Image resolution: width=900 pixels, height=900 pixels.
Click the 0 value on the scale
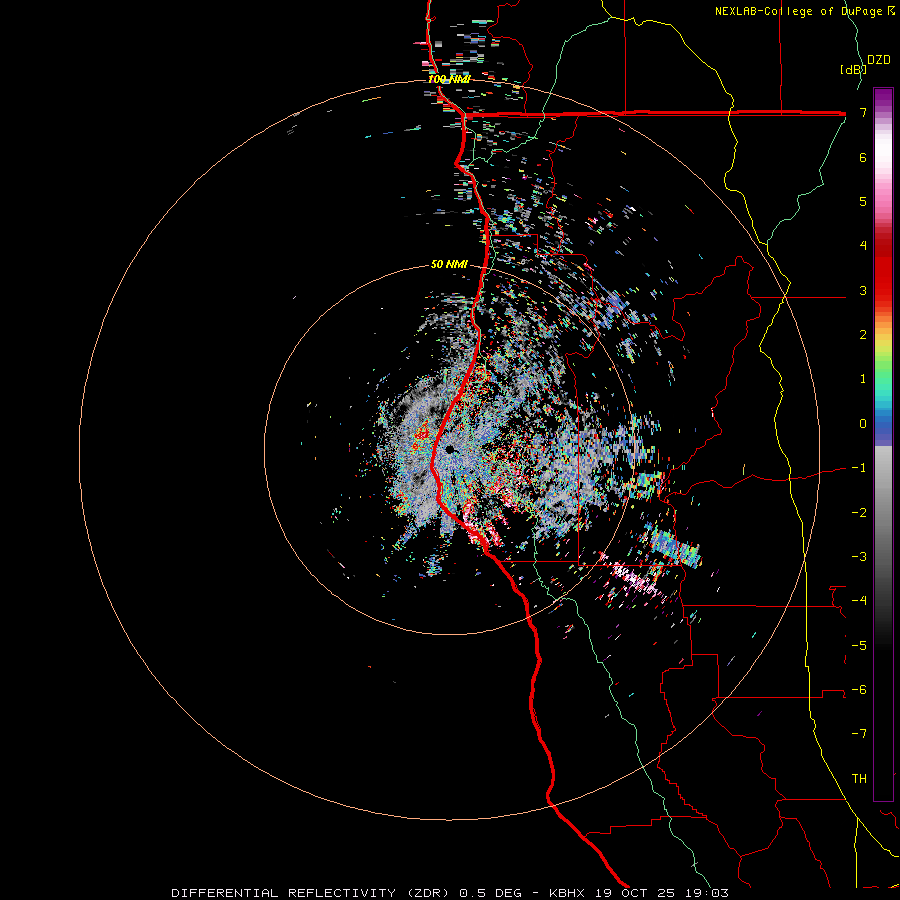coord(863,424)
